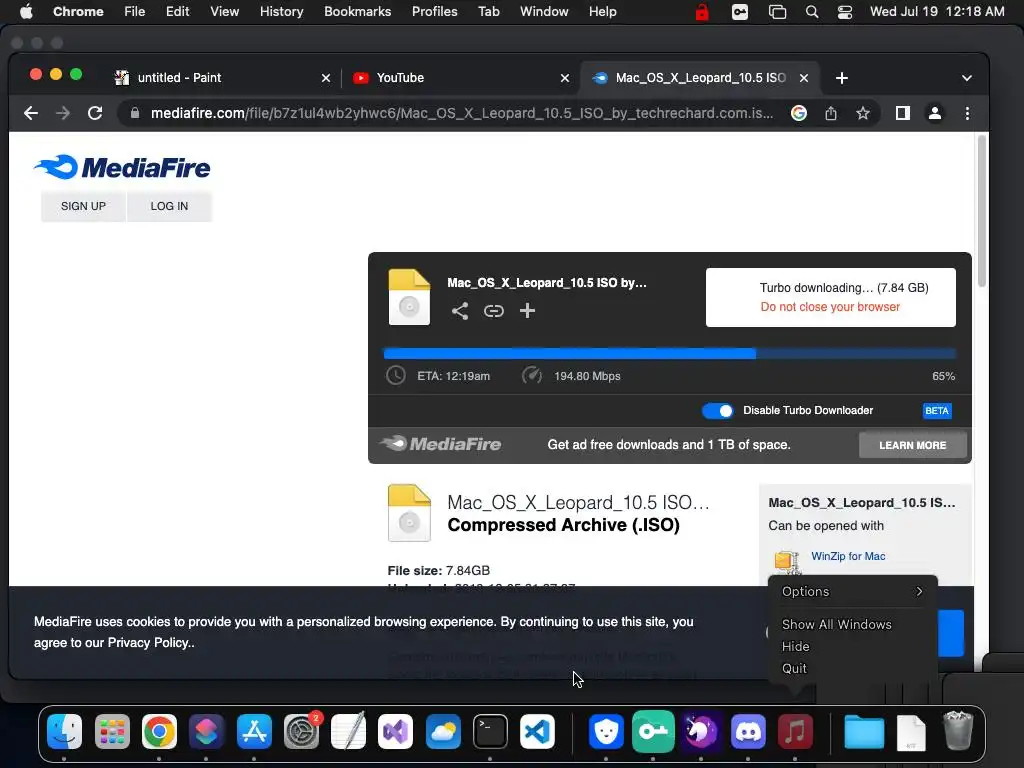This screenshot has height=768, width=1024.
Task: Click the address bar URL field
Action: 462,113
